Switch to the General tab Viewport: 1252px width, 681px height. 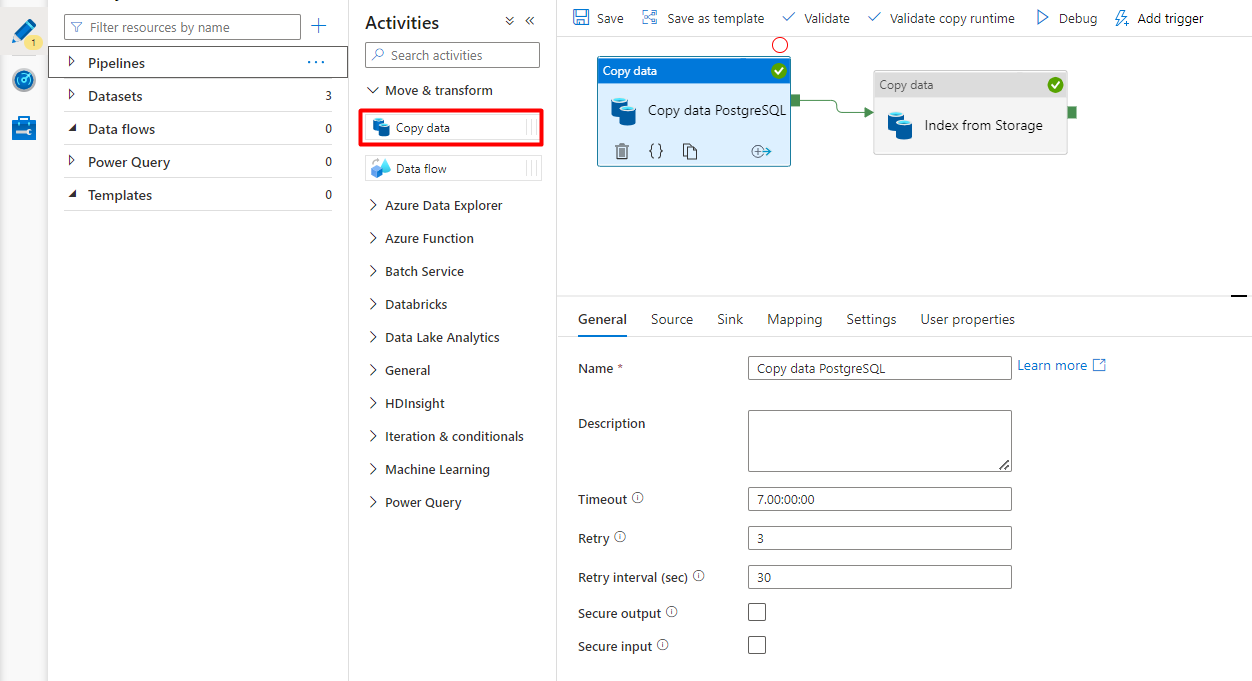click(602, 319)
